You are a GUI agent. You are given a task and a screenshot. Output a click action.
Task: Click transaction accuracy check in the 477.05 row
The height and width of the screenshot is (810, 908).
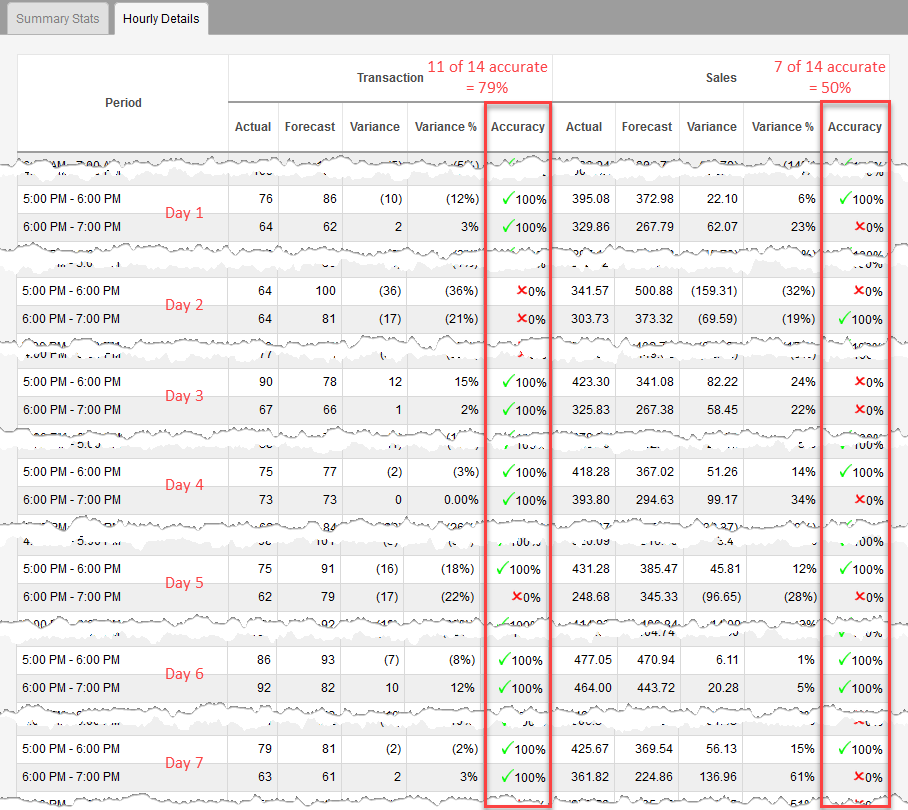[504, 659]
